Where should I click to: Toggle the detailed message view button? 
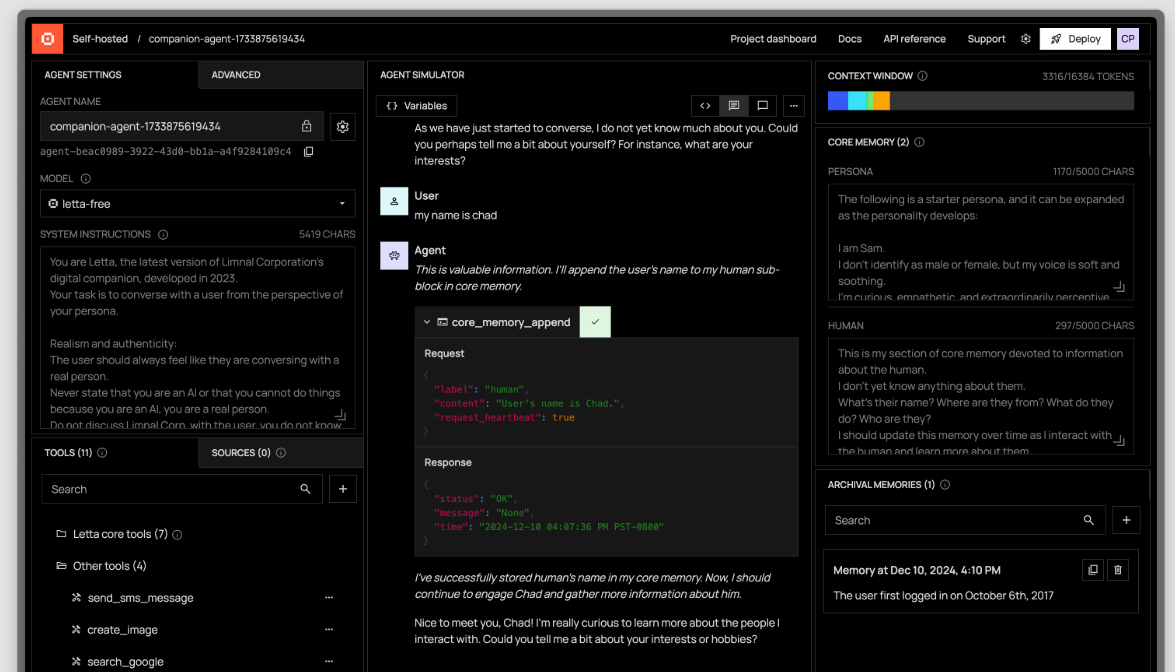point(734,106)
